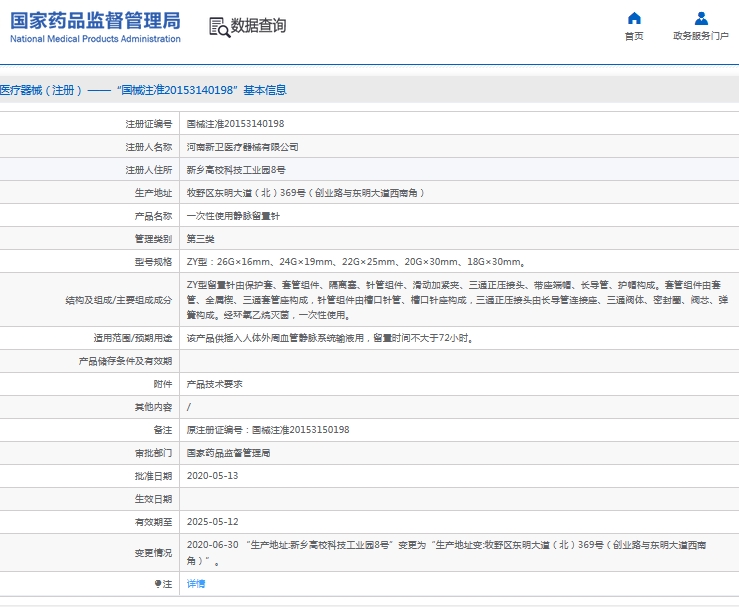Click production address 牧野区东明大道（北）369号

[305, 193]
